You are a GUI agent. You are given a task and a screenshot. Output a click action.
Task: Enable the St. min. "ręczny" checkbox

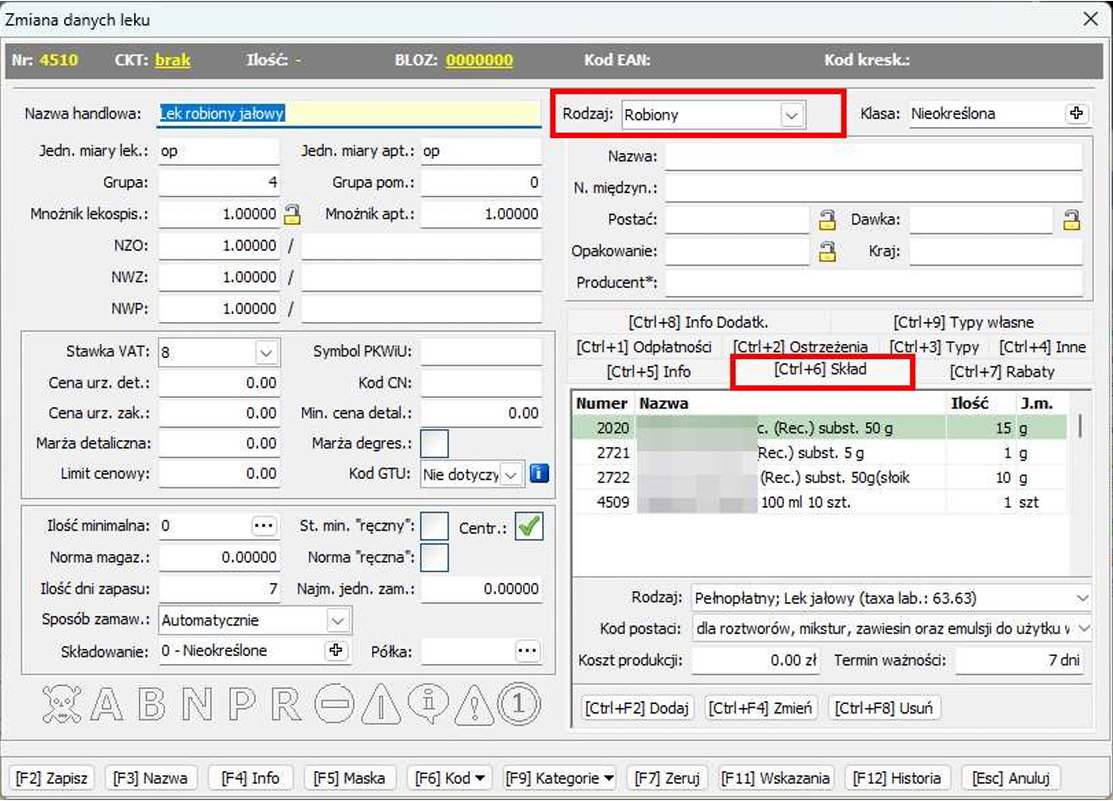click(434, 526)
